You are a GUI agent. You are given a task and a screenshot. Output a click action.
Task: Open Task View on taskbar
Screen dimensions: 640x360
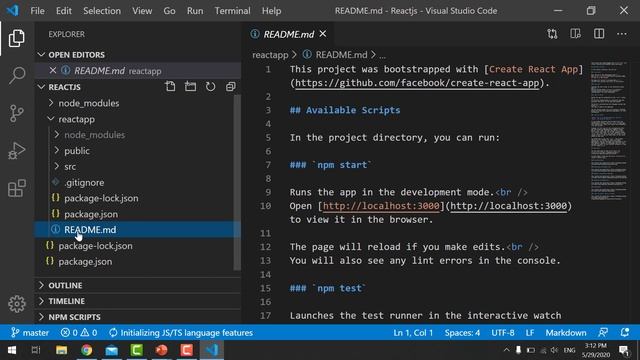pyautogui.click(x=36, y=350)
